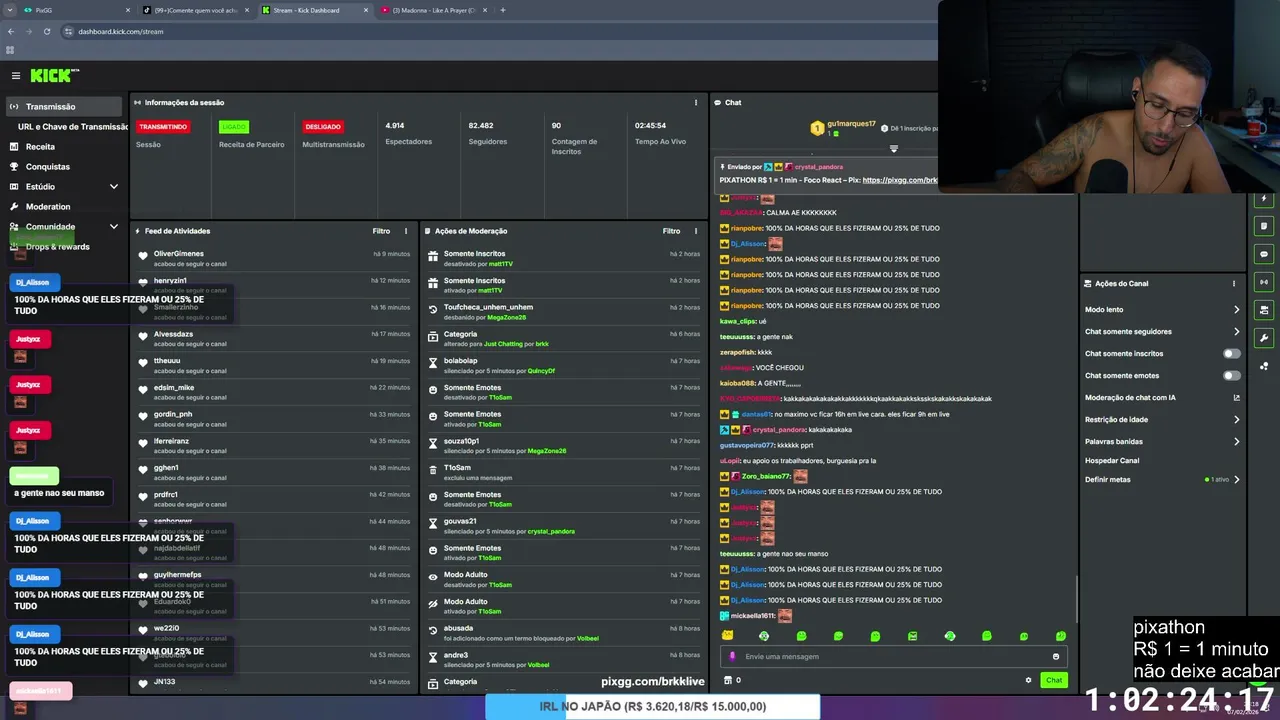The height and width of the screenshot is (720, 1280).
Task: Click the green Chat send button
Action: [x=1054, y=680]
